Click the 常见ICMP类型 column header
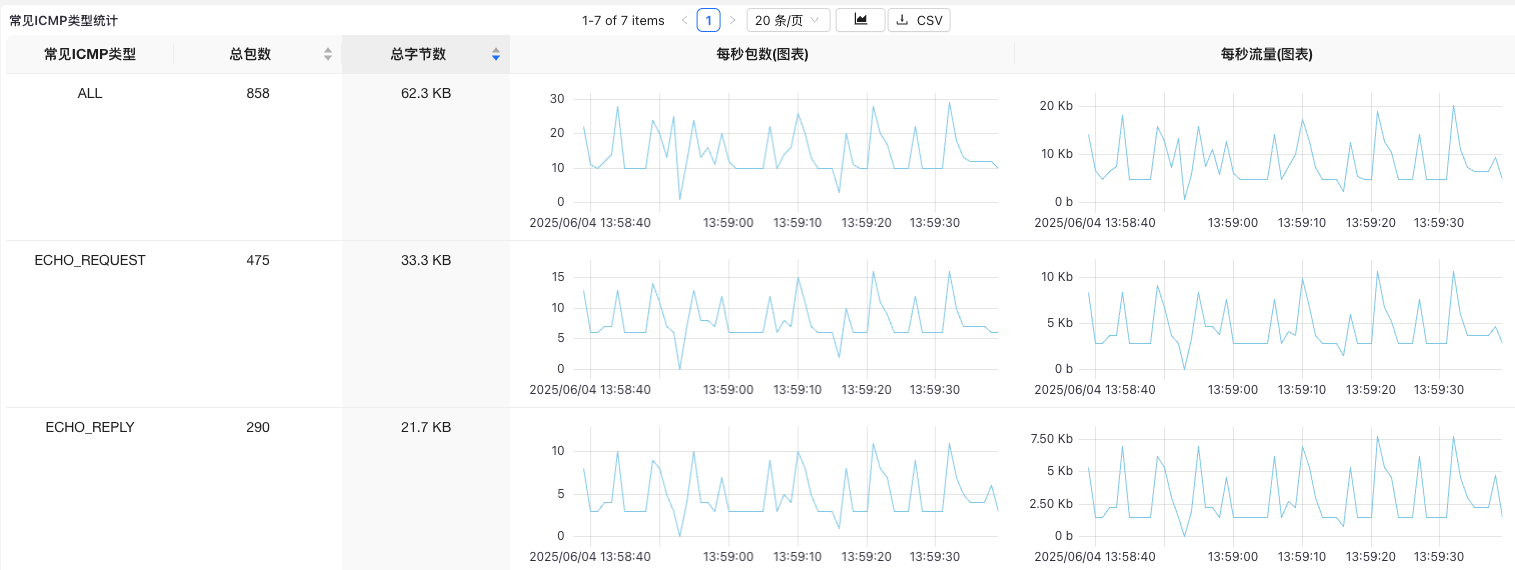This screenshot has height=570, width=1515. pos(90,55)
